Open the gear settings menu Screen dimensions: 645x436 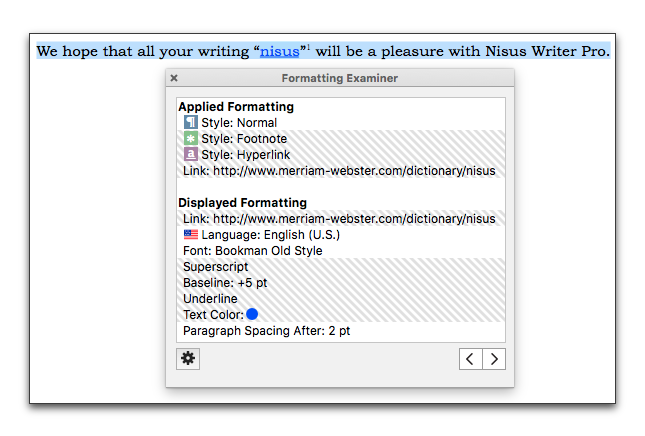pos(188,359)
